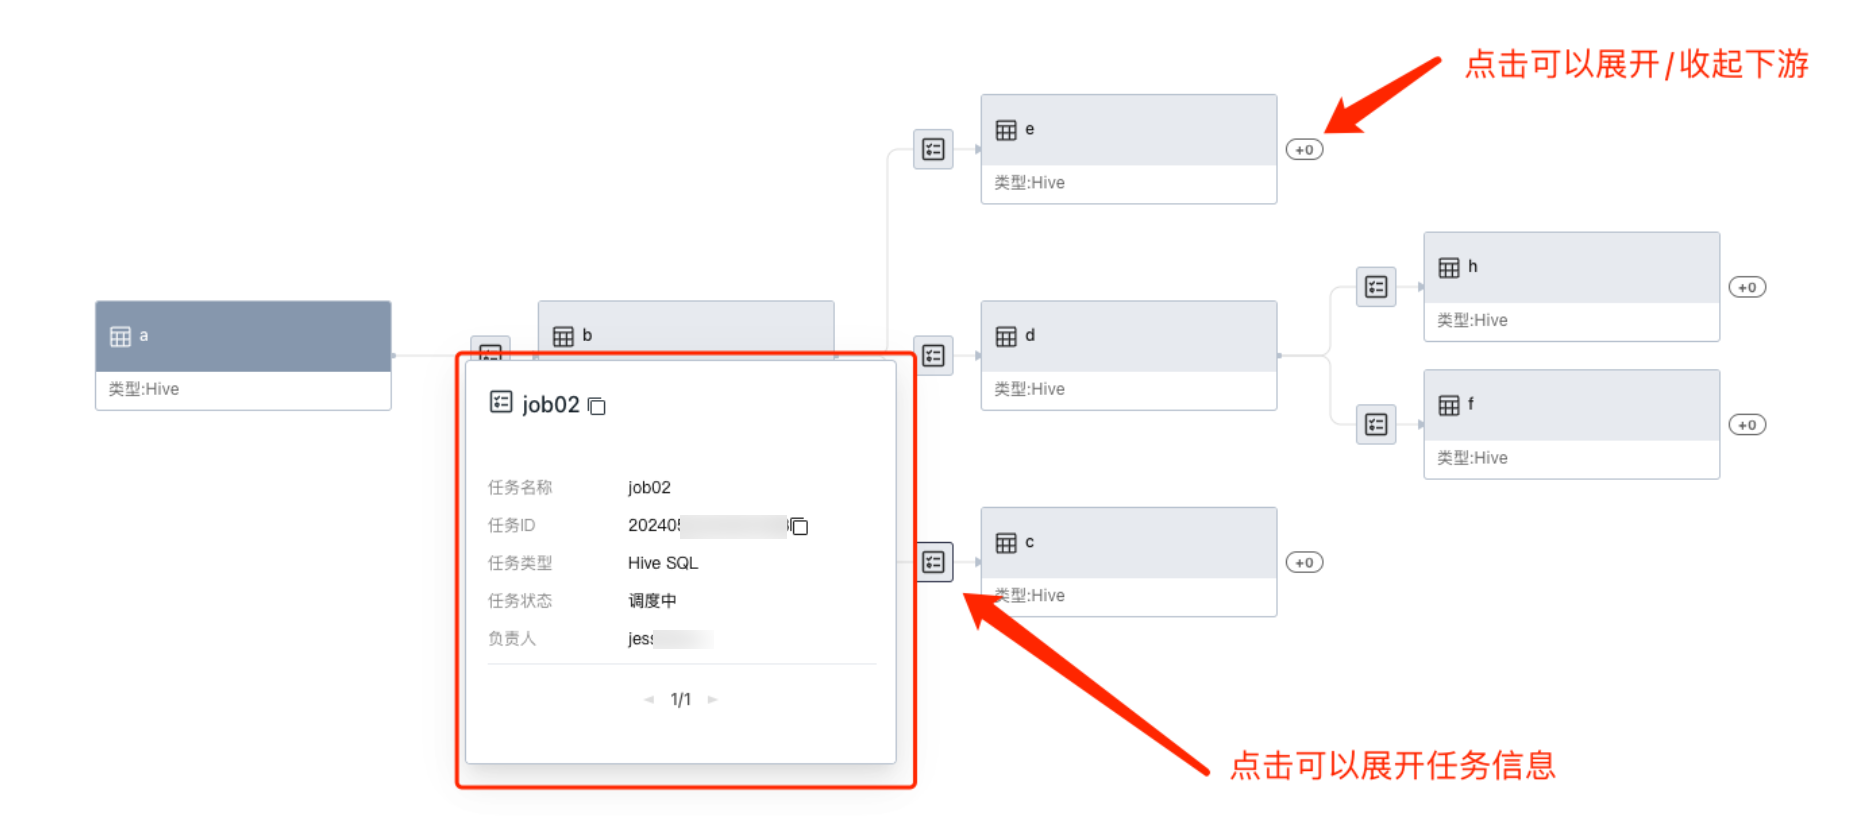Screen dimensions: 1858x837
Task: Click the task icon before table d
Action: click(933, 356)
